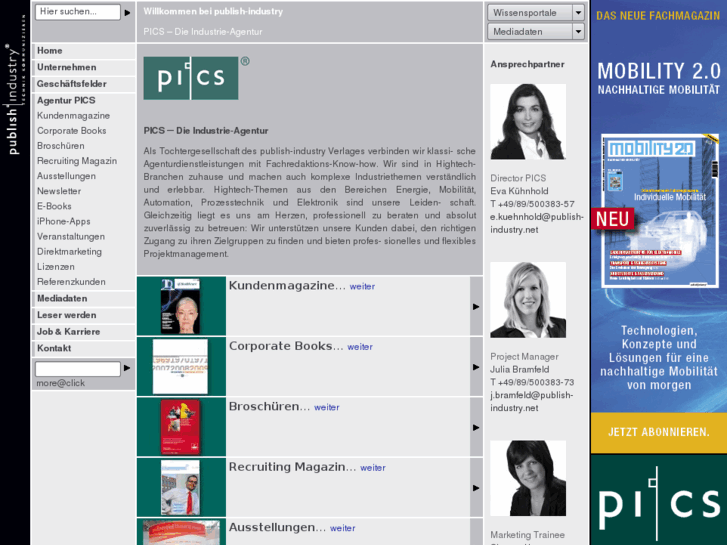The height and width of the screenshot is (545, 727).
Task: Click weiter link next to Ausstellungen
Action: click(343, 528)
